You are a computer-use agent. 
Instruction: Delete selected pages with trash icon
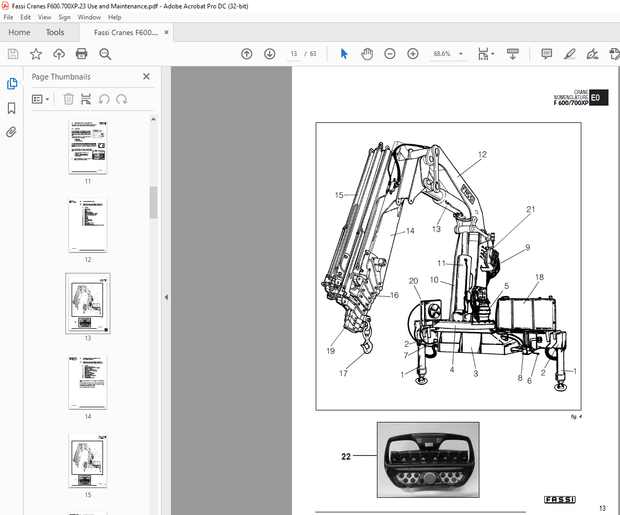[68, 99]
